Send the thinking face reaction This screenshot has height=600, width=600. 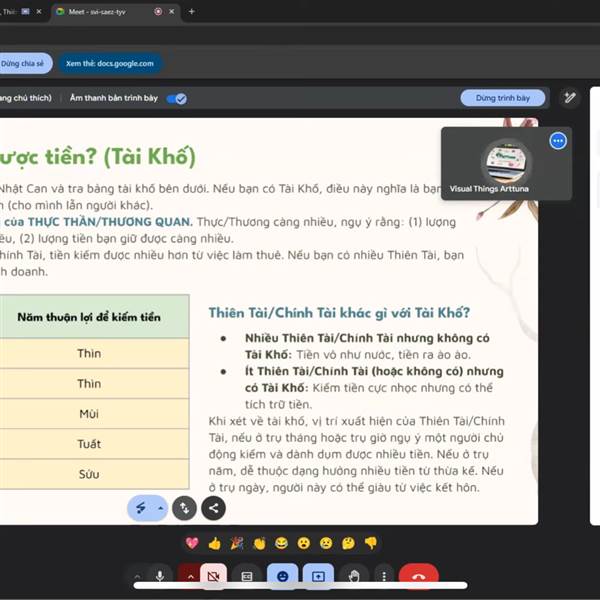[x=348, y=543]
